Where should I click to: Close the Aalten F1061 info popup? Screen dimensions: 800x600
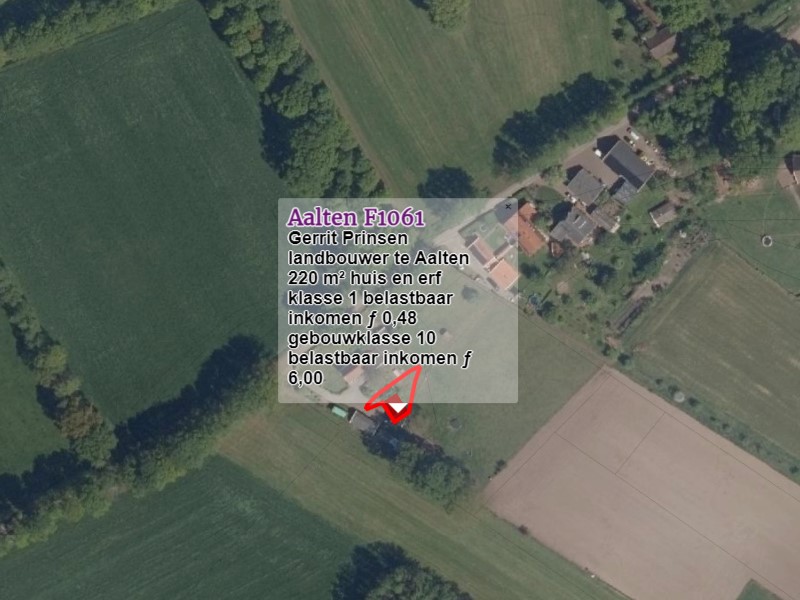click(508, 207)
